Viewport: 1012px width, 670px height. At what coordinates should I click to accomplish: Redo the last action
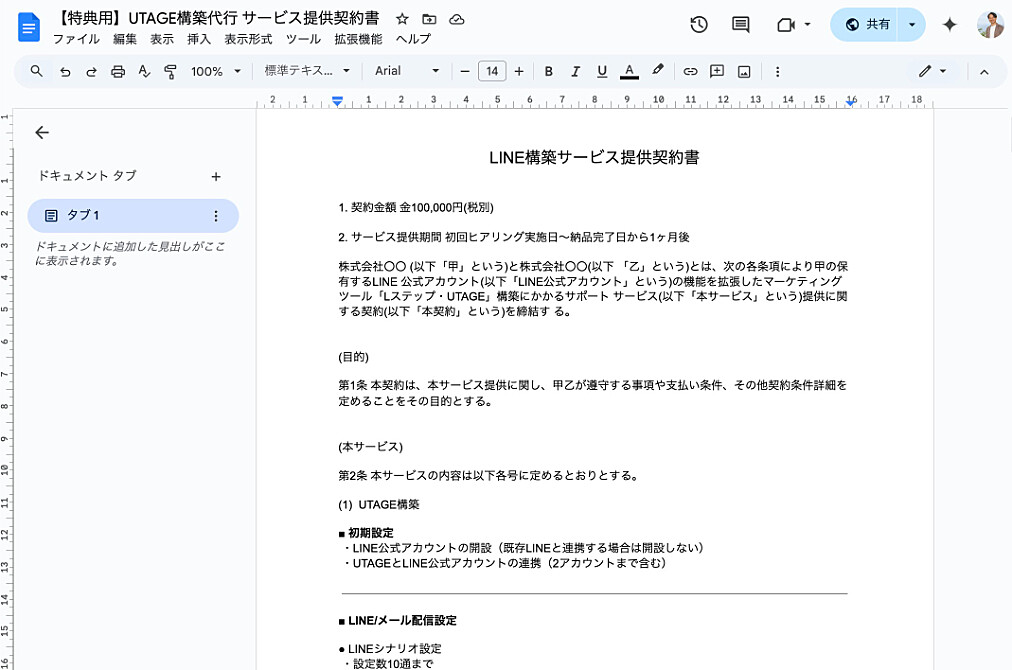(x=91, y=72)
